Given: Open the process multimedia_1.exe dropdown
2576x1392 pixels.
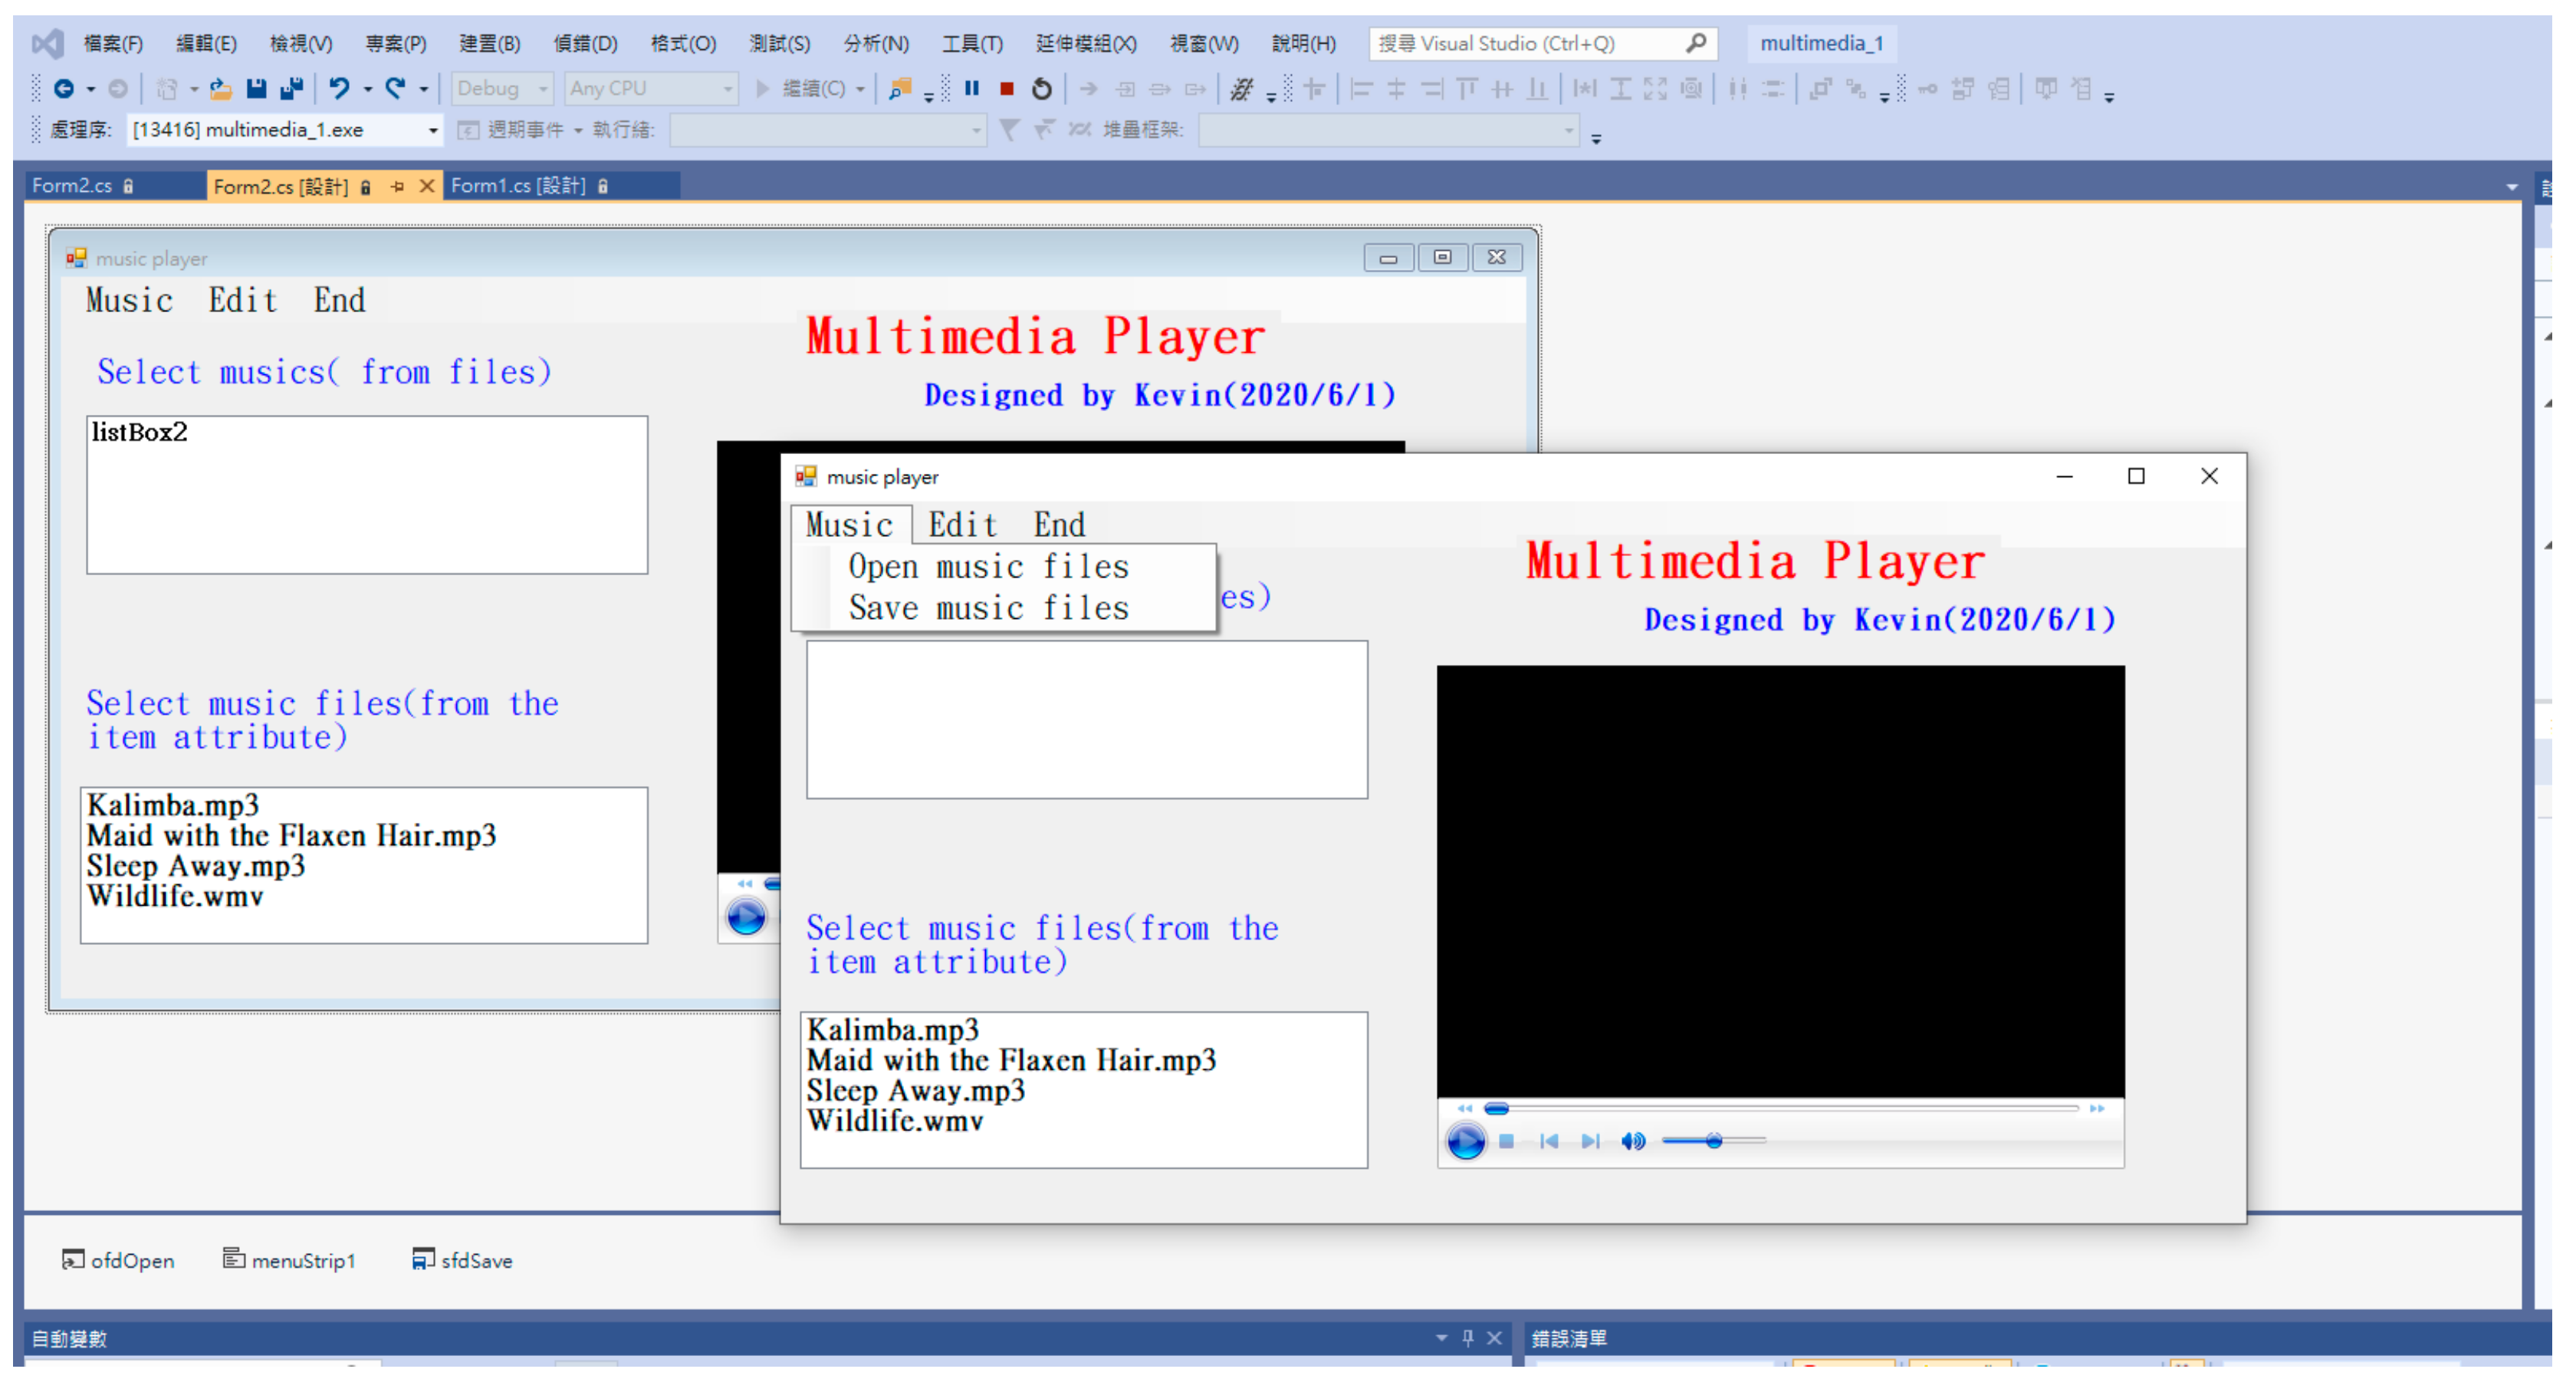Looking at the screenshot, I should coord(433,130).
